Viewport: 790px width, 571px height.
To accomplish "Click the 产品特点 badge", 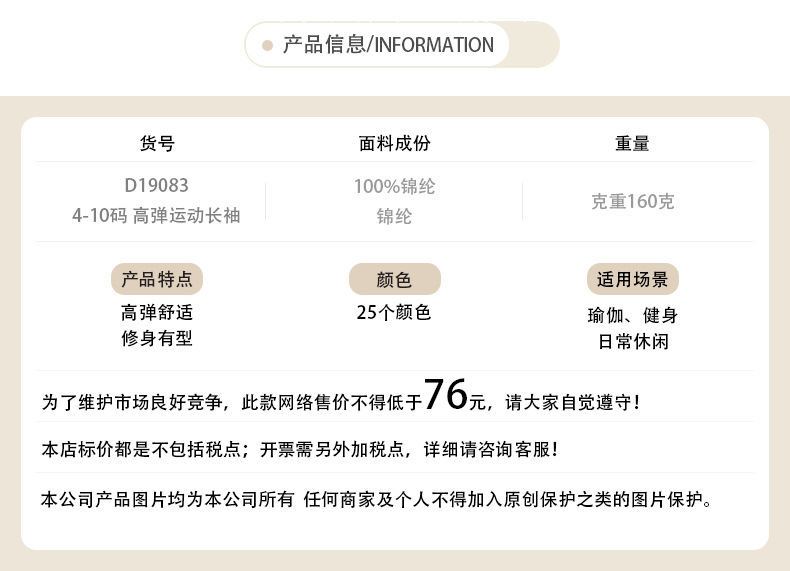I will 157,279.
